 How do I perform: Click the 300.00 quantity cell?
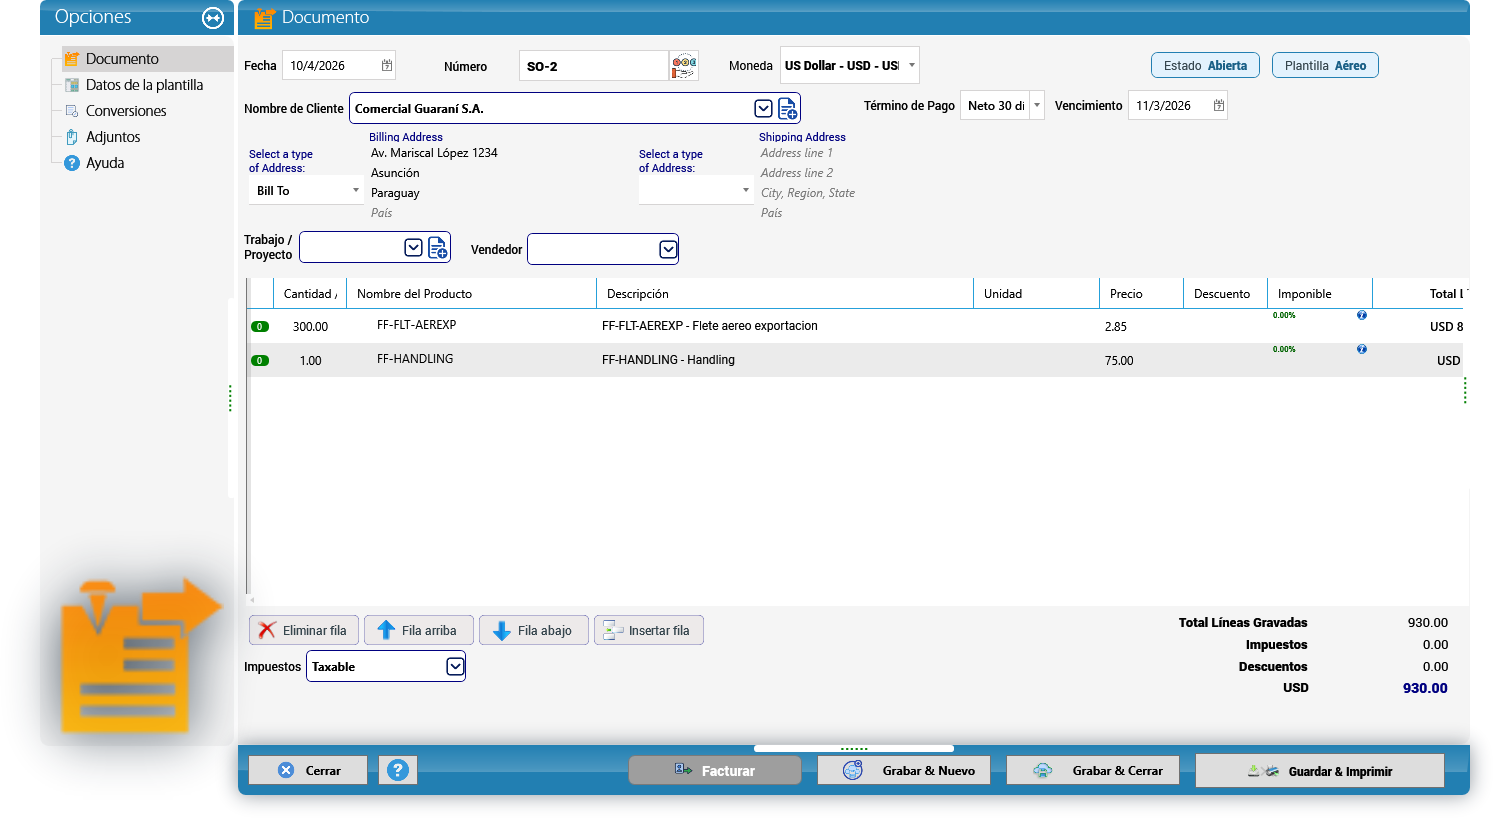[x=310, y=327]
